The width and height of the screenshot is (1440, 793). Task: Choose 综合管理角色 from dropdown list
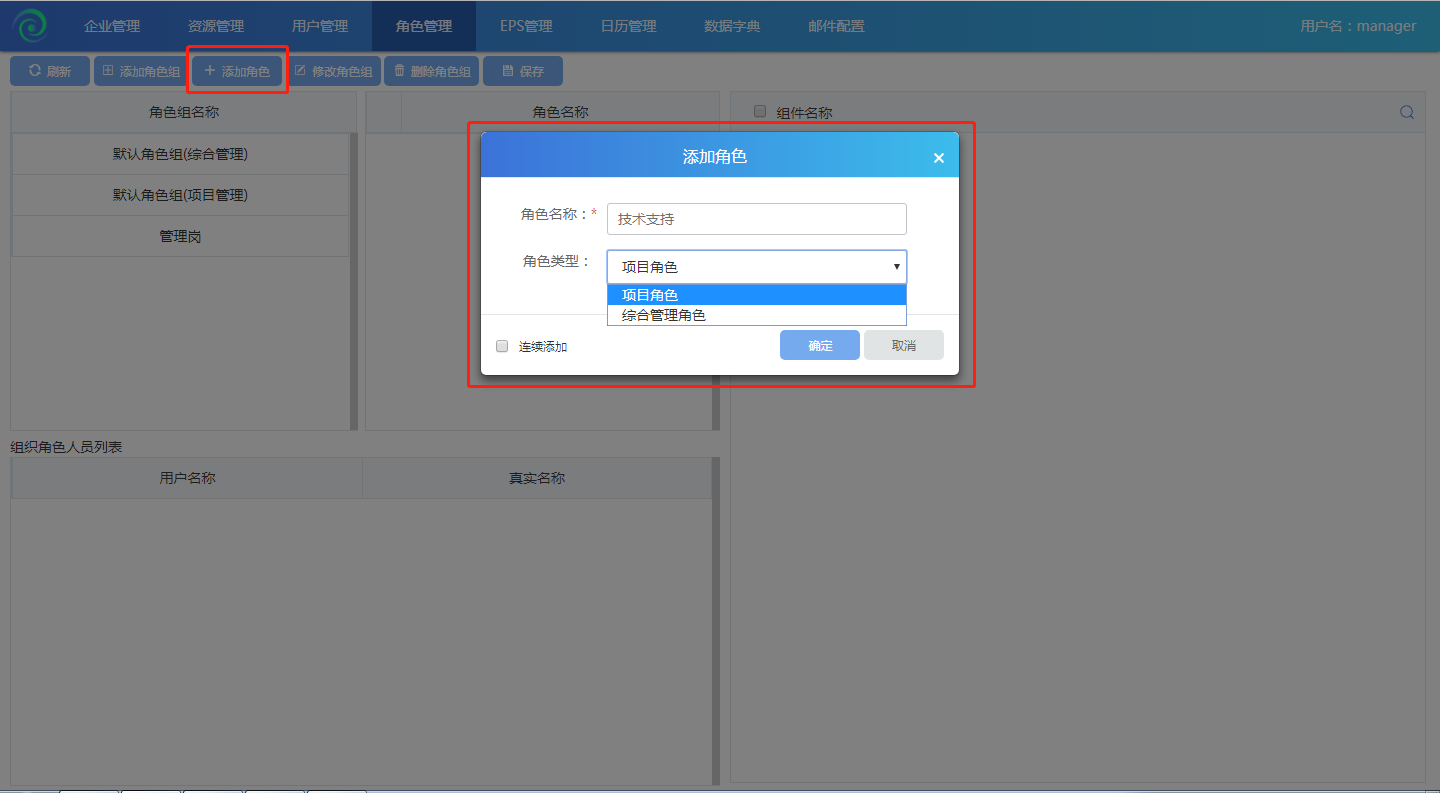(756, 315)
